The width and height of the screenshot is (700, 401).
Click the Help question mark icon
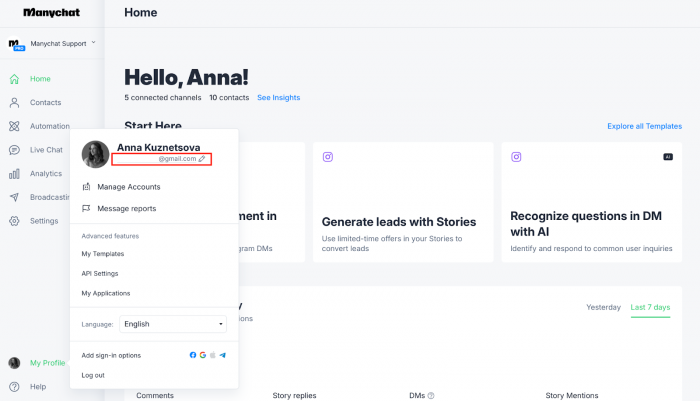coord(14,387)
